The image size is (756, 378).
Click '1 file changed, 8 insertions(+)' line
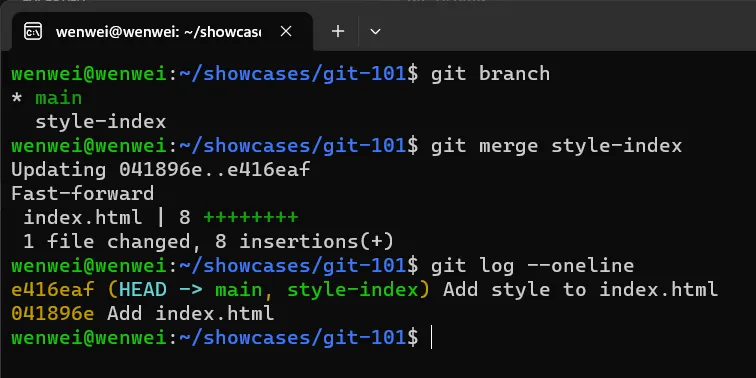point(208,242)
